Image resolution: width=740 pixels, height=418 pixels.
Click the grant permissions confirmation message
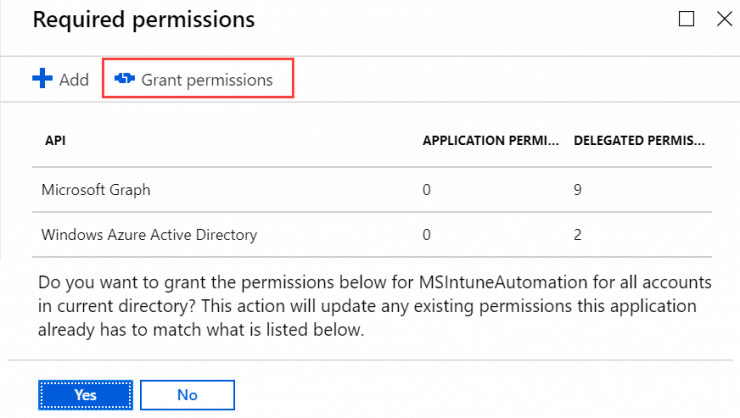tap(370, 302)
